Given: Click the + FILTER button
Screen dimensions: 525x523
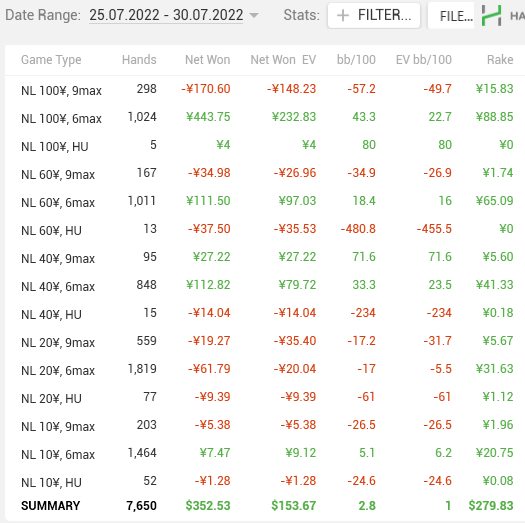Looking at the screenshot, I should click(x=374, y=15).
